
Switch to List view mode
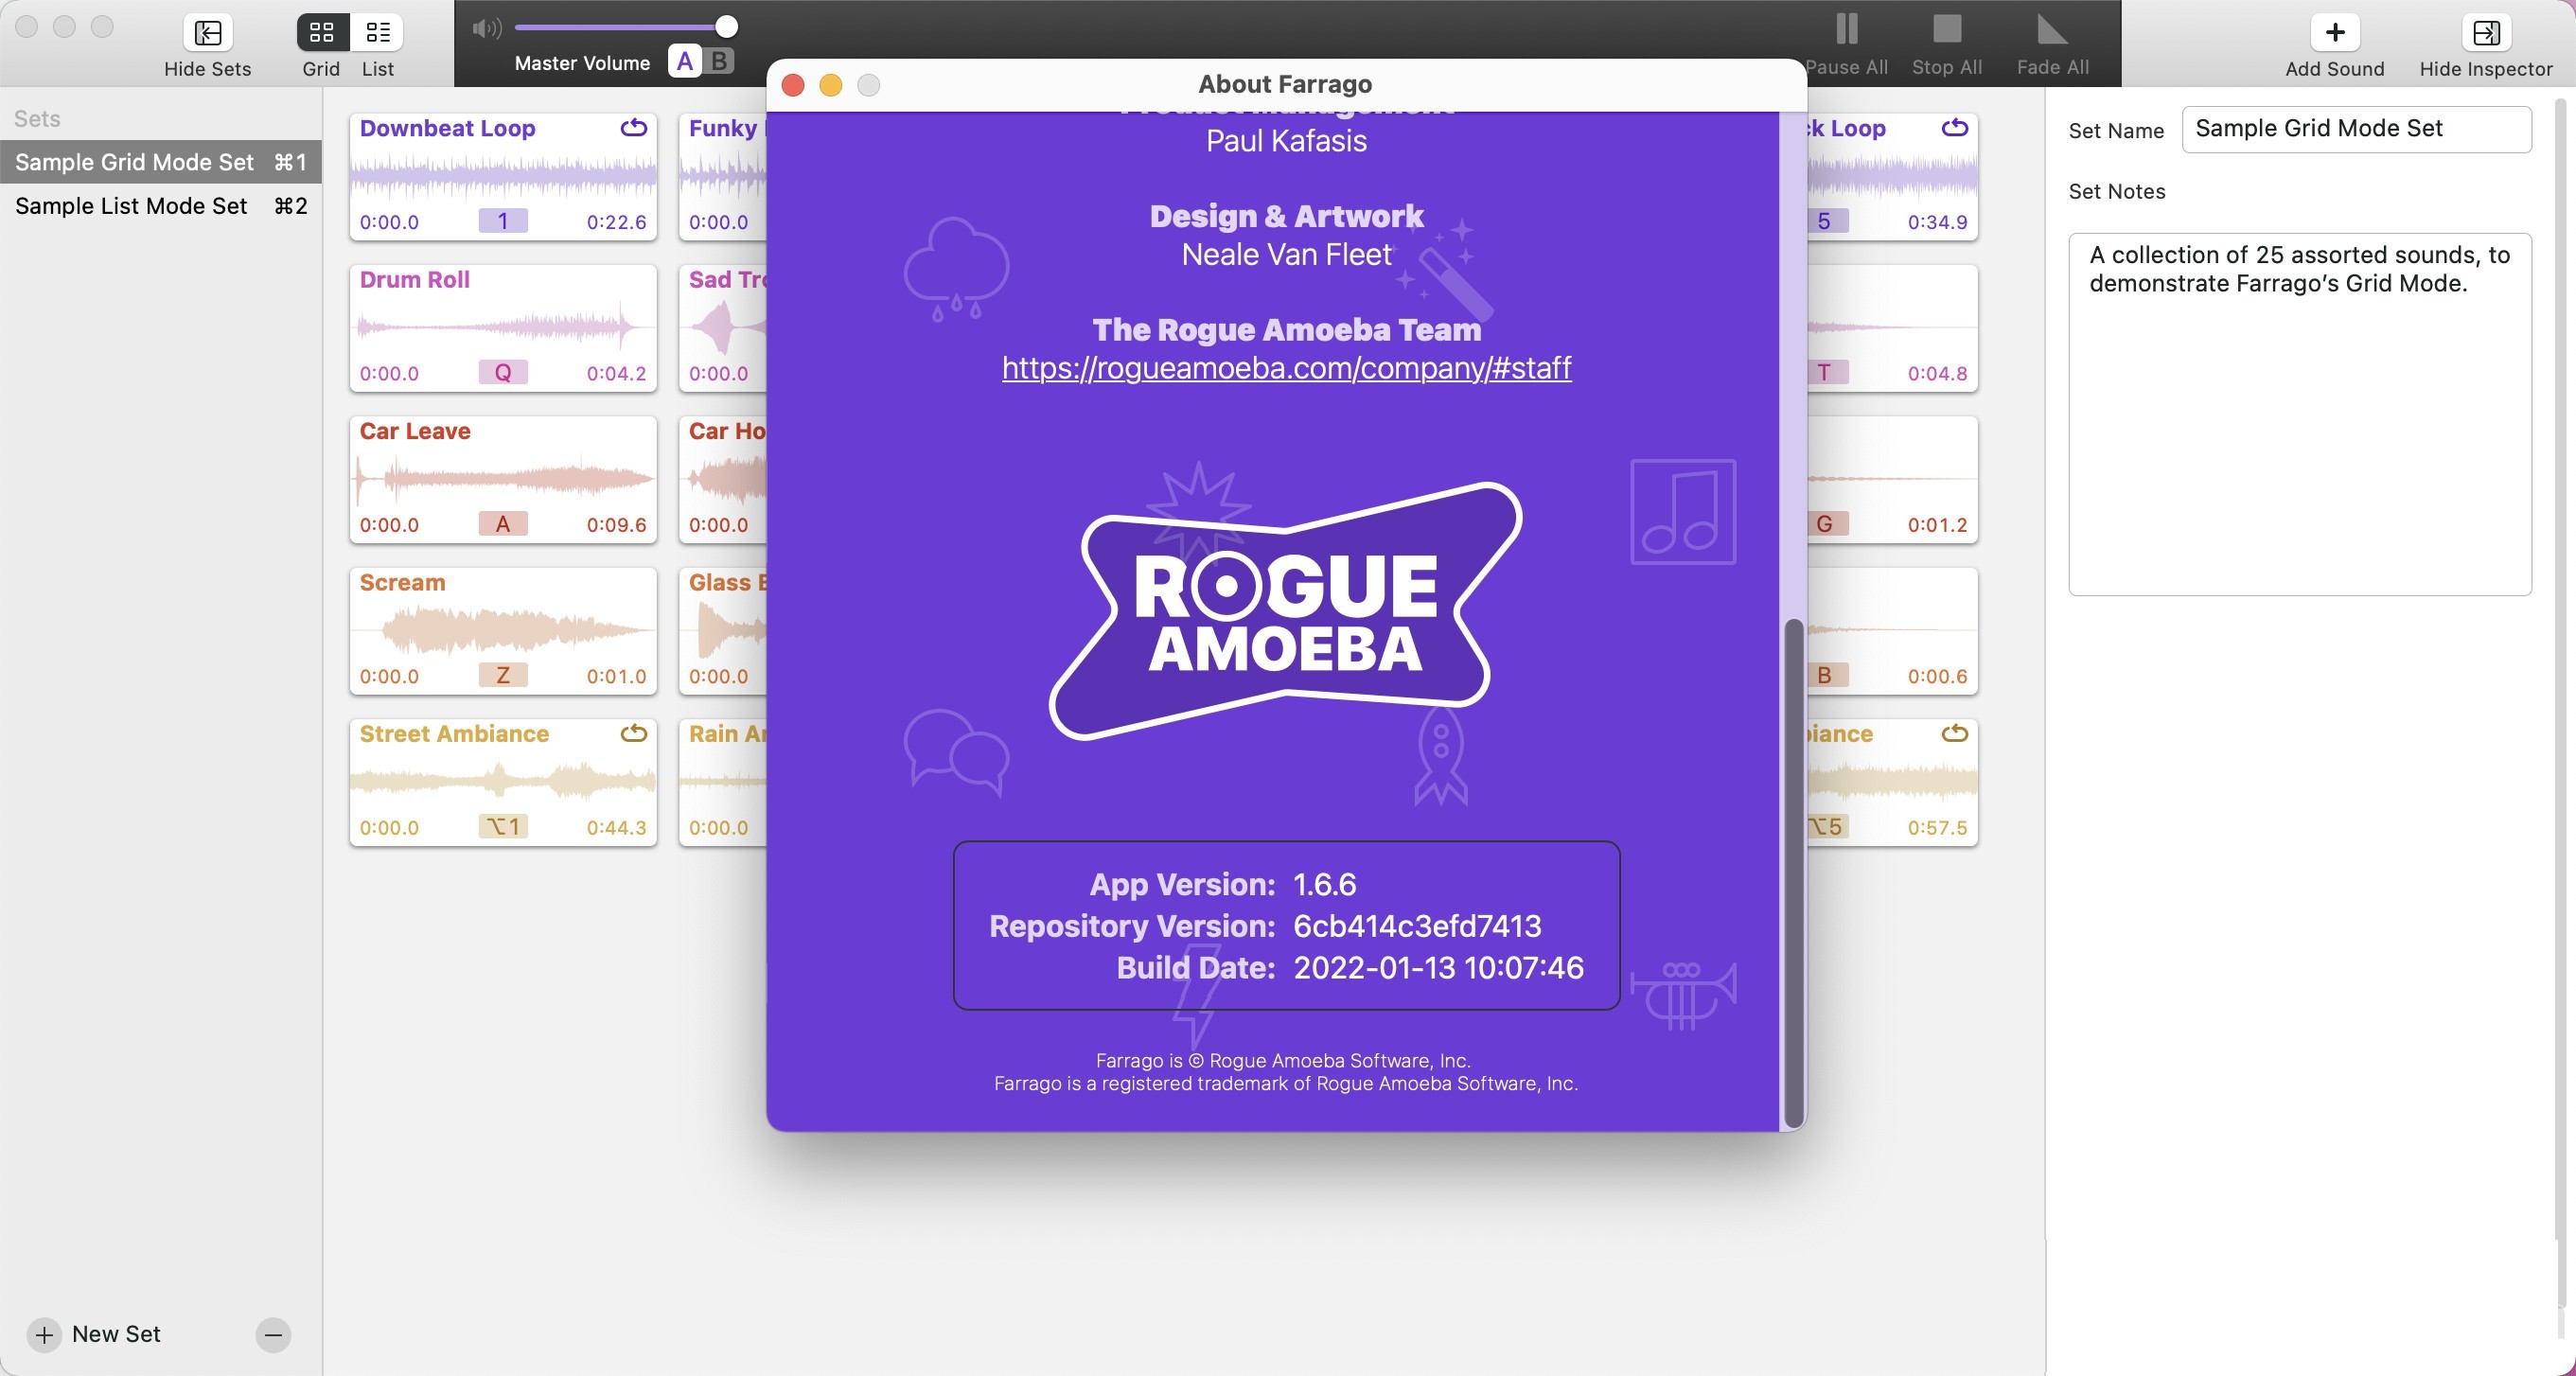pyautogui.click(x=377, y=33)
